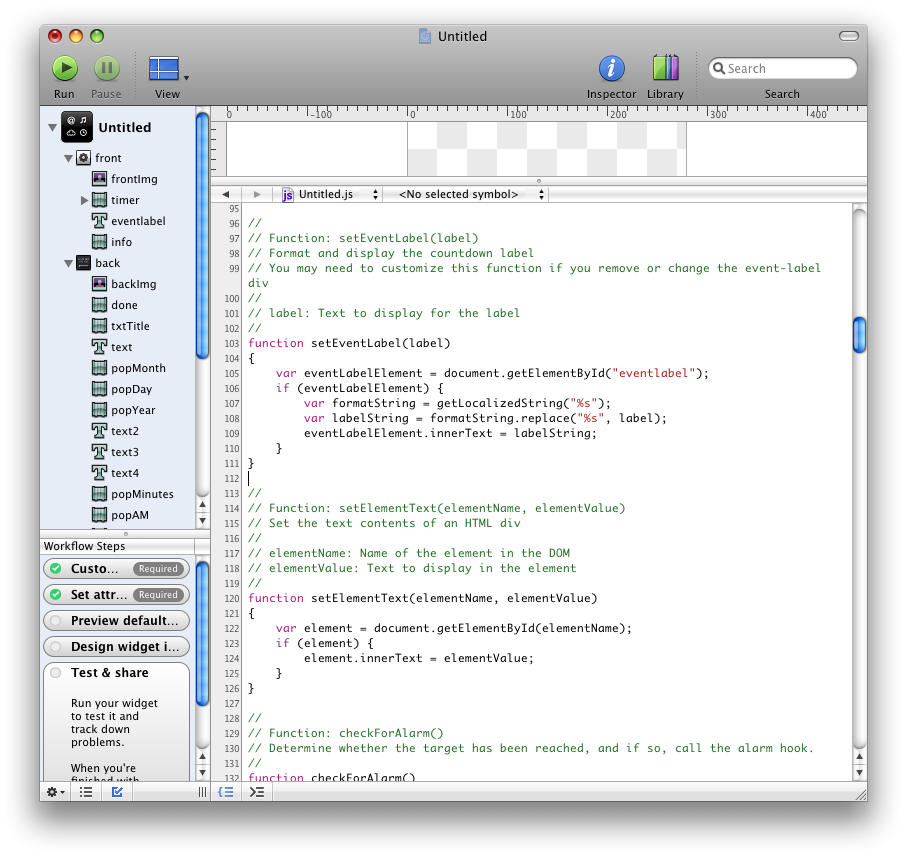This screenshot has width=907, height=856.
Task: Open the No selected symbol popup
Action: [471, 194]
